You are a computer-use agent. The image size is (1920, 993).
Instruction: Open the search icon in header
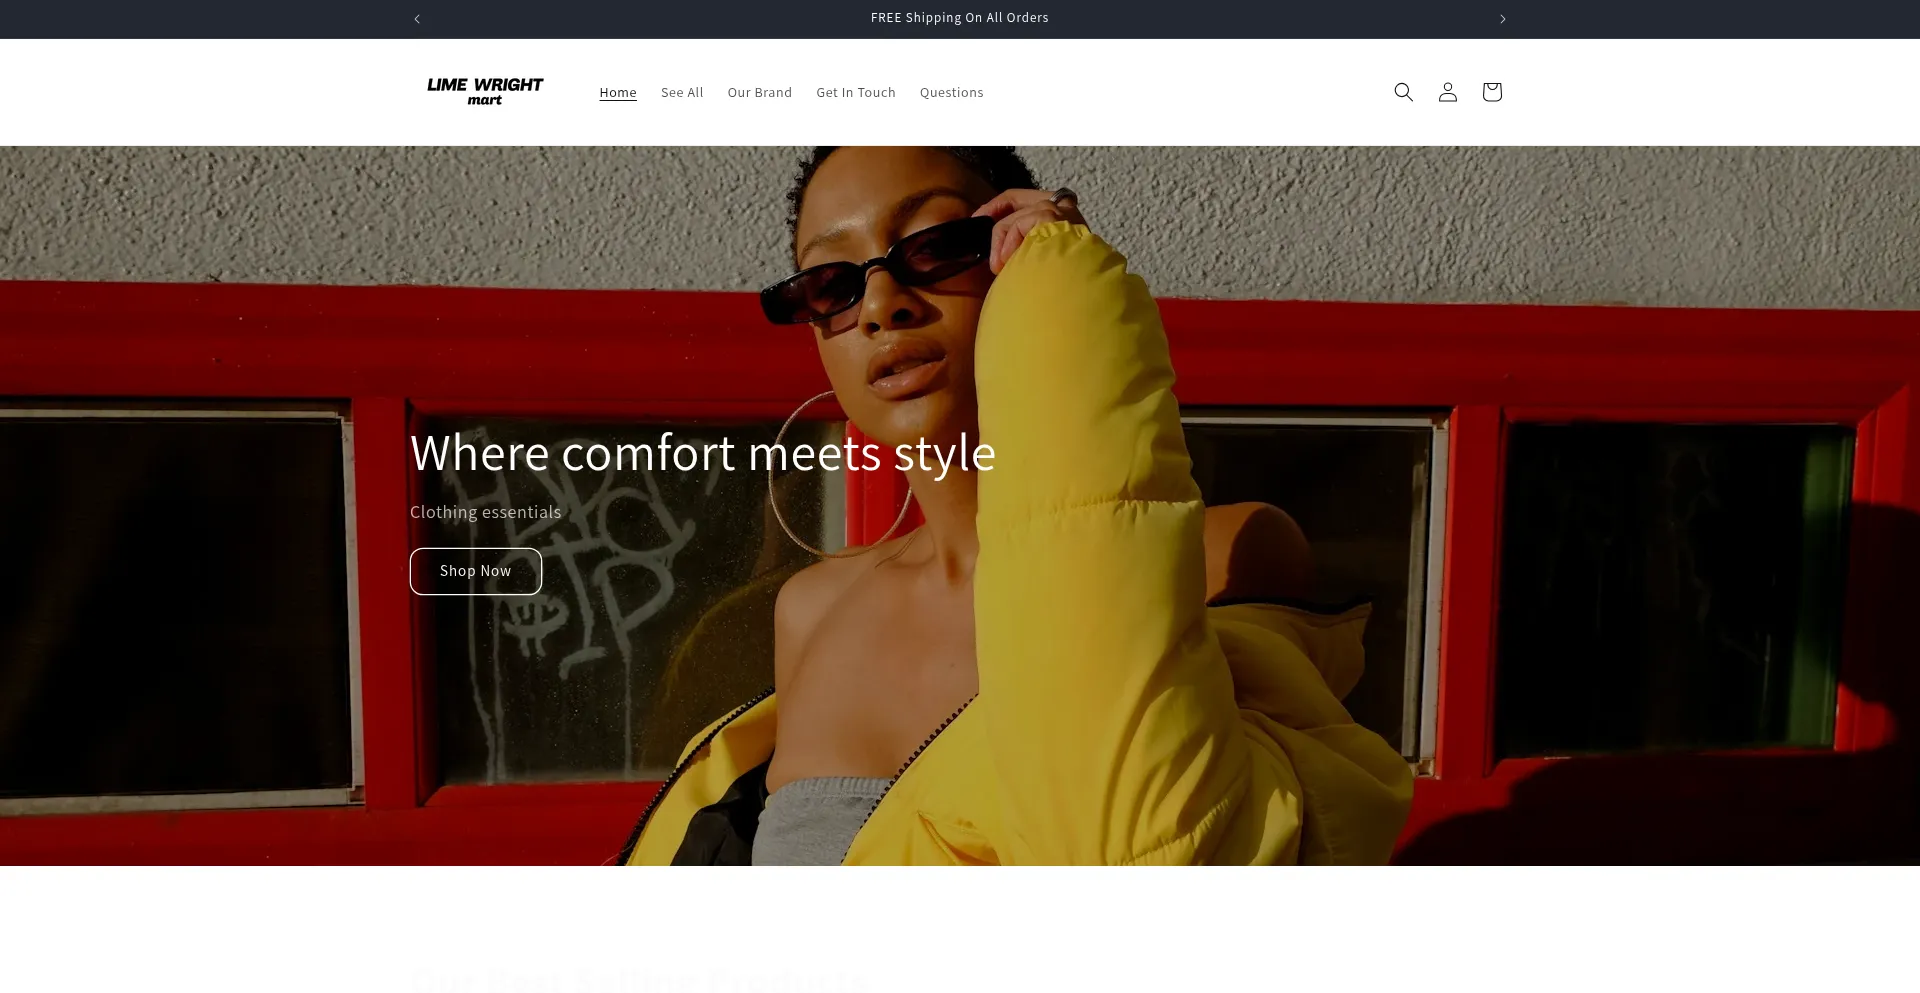[1403, 92]
